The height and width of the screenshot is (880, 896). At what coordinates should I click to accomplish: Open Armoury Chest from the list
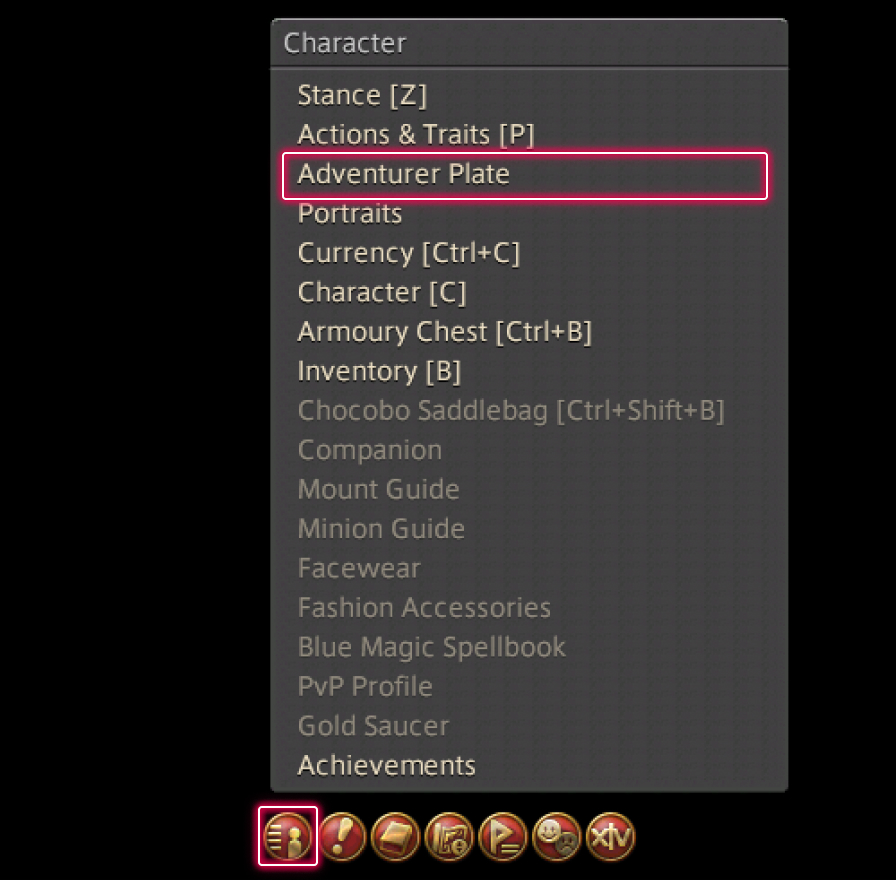coord(445,332)
